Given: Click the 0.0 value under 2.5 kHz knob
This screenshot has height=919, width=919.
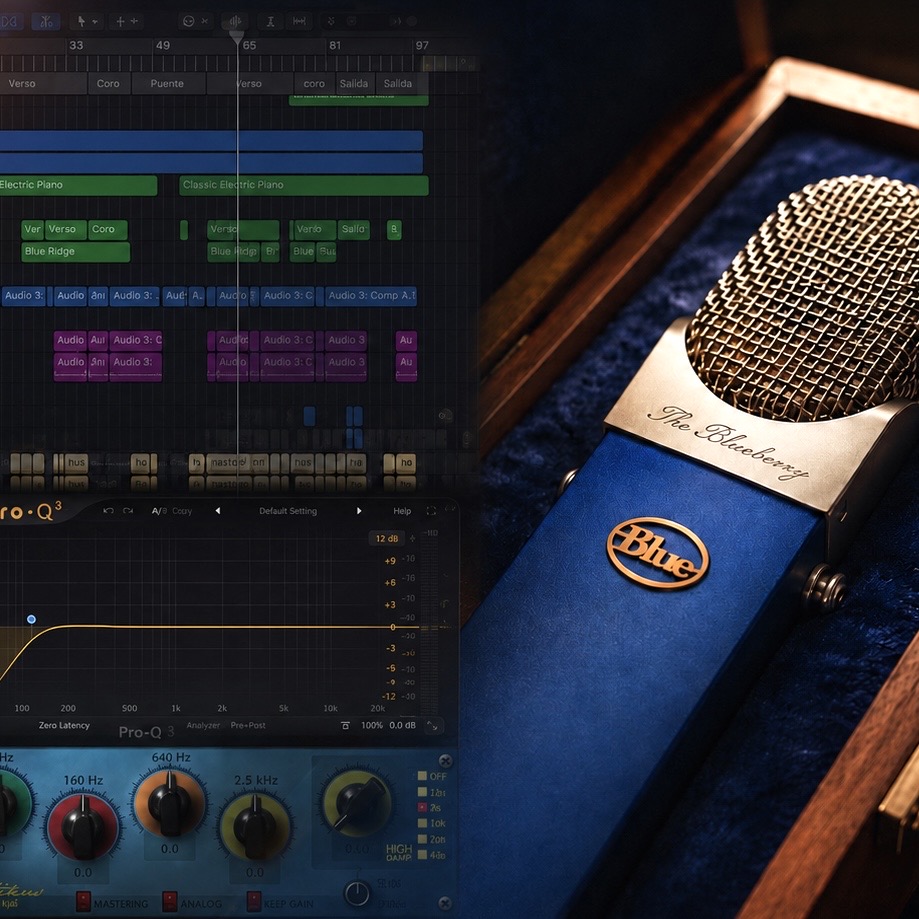Looking at the screenshot, I should point(255,873).
